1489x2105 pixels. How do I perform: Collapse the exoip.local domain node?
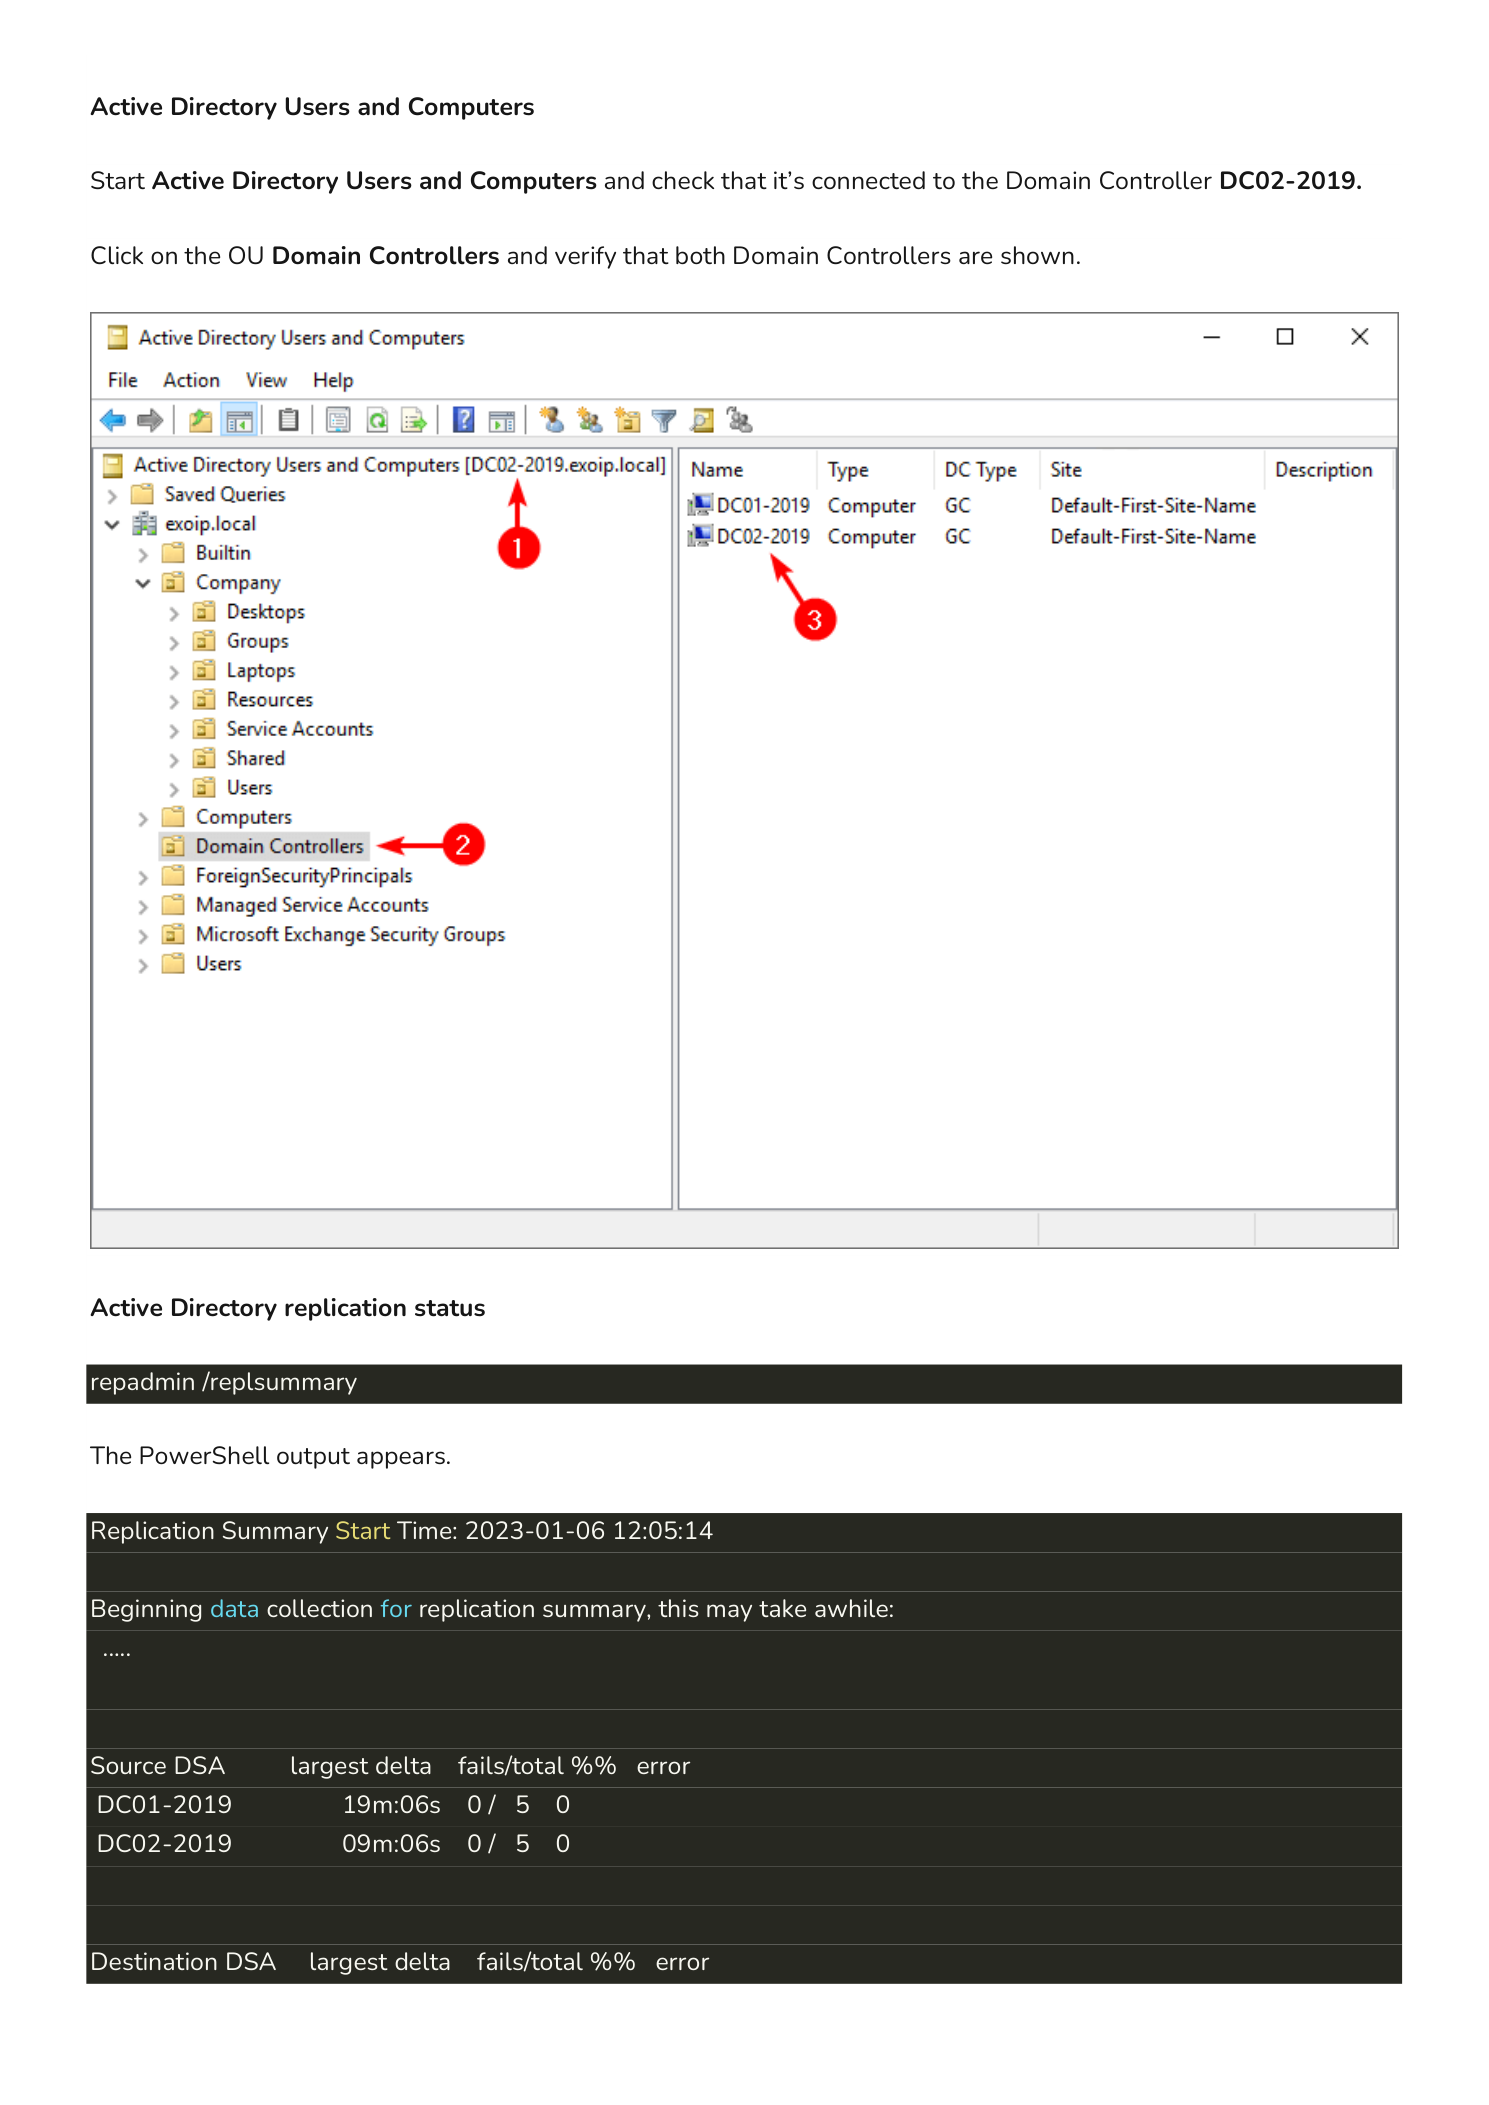112,524
